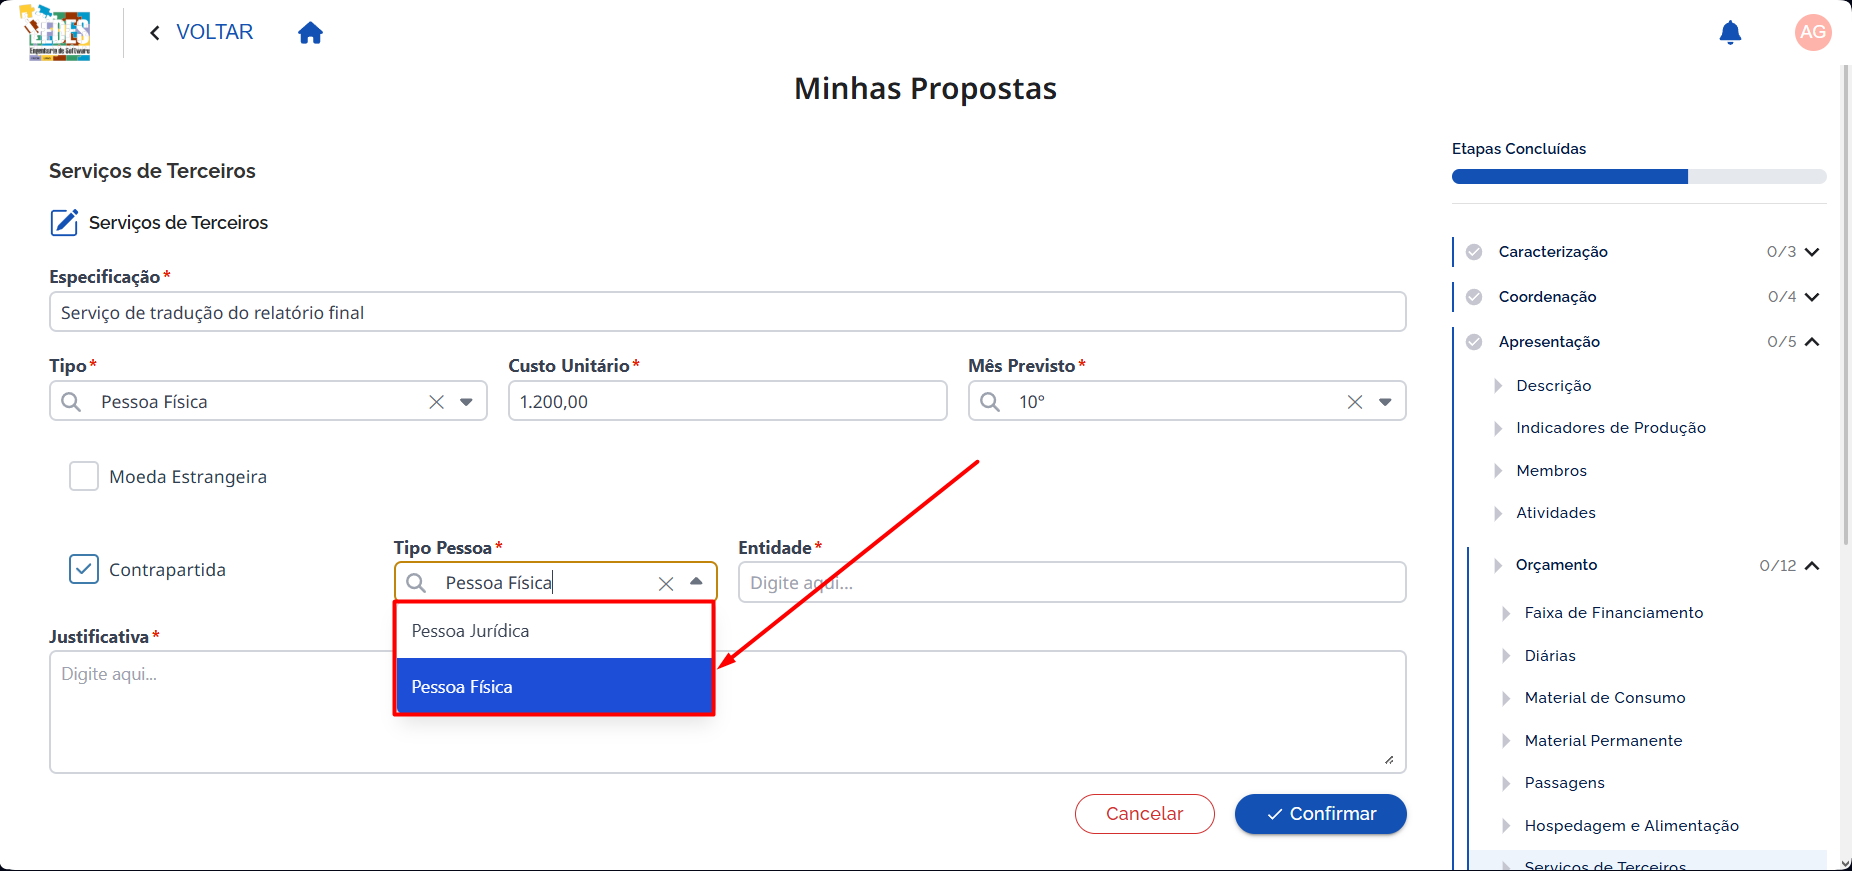Click the Serviços de Terceiros edit pencil icon
Image resolution: width=1852 pixels, height=871 pixels.
point(64,222)
